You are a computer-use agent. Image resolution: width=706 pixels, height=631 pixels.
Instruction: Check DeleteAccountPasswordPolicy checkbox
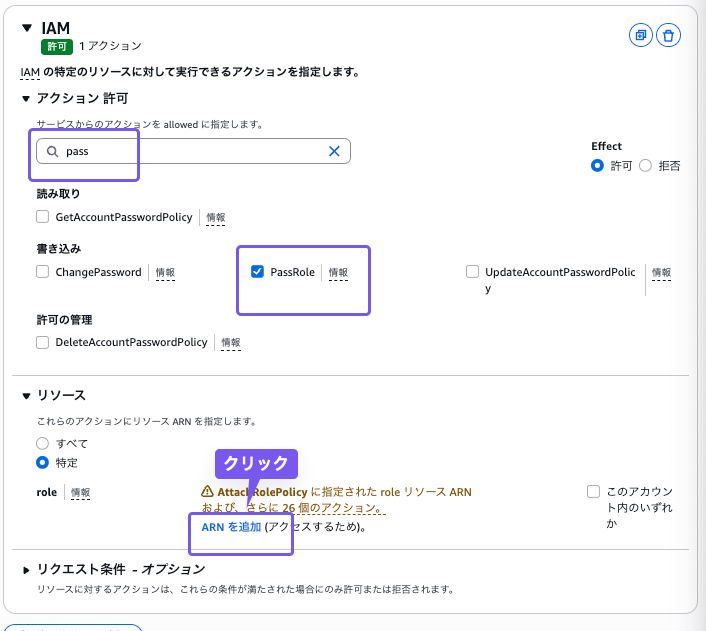42,342
